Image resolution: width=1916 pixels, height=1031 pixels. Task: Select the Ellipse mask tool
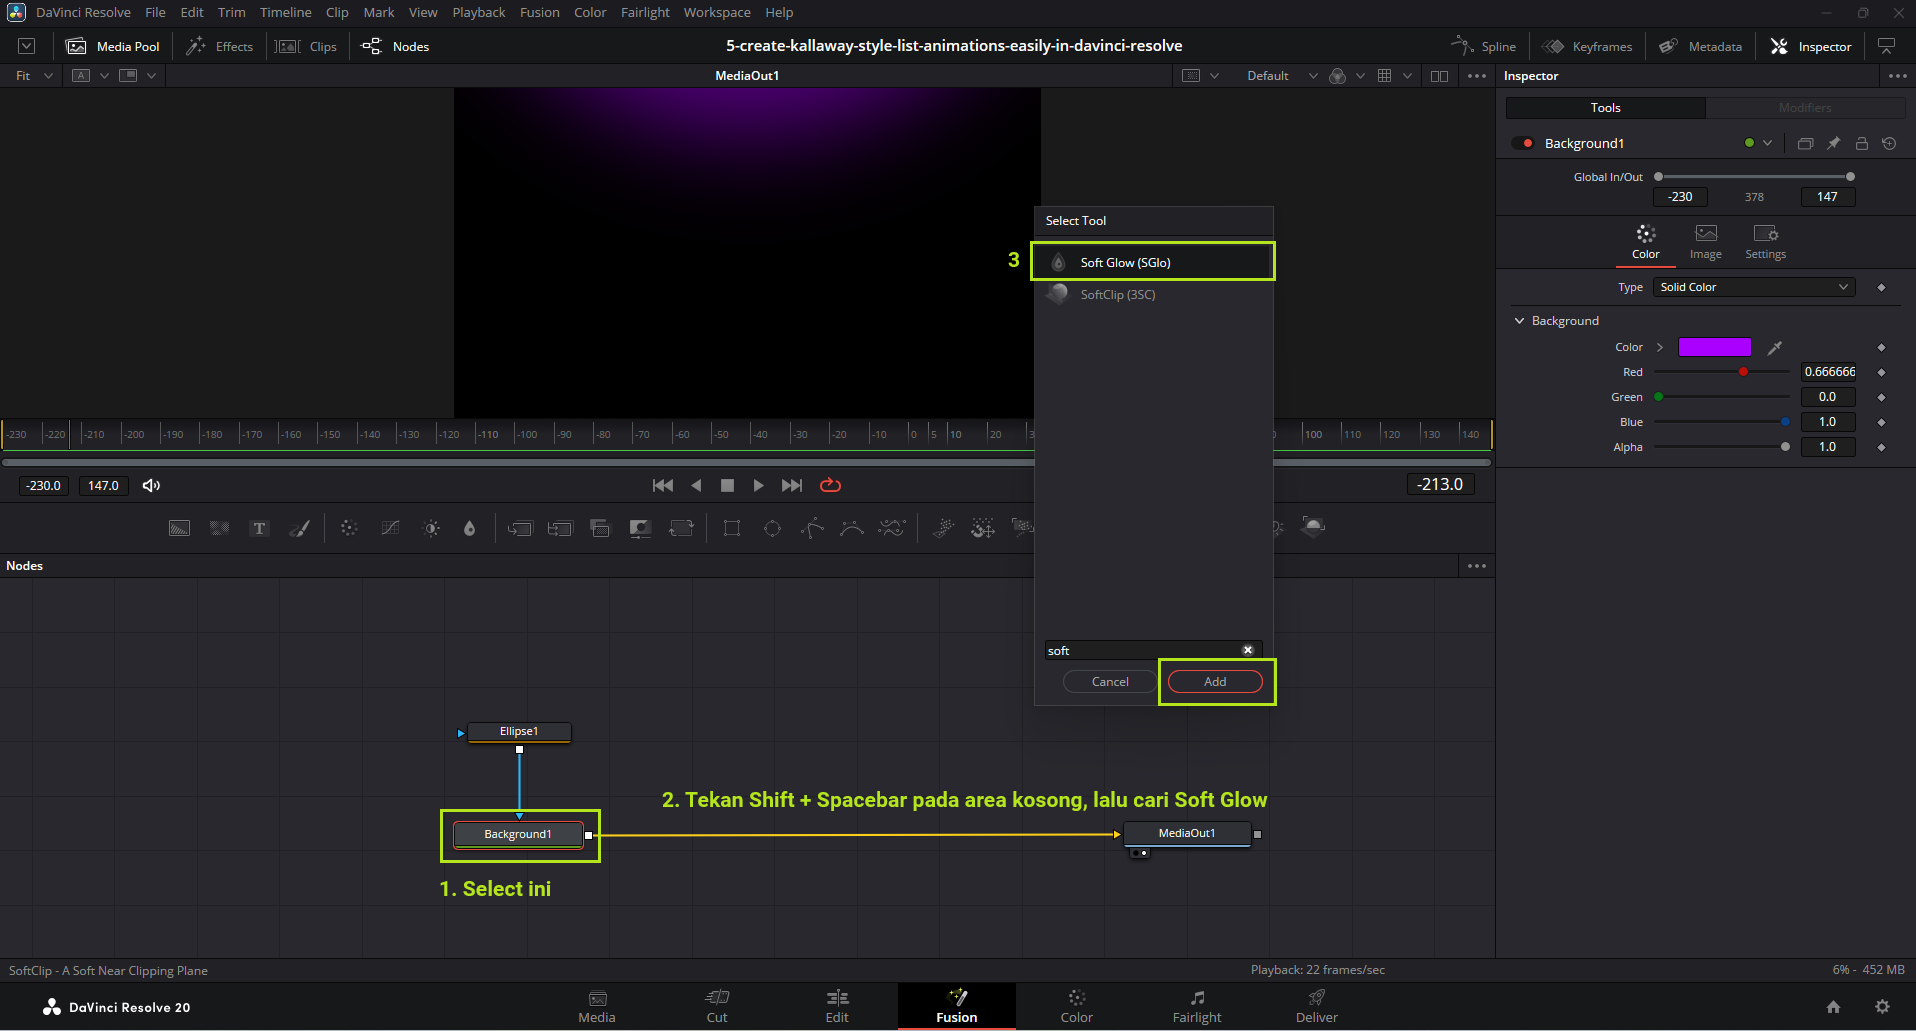click(x=772, y=528)
